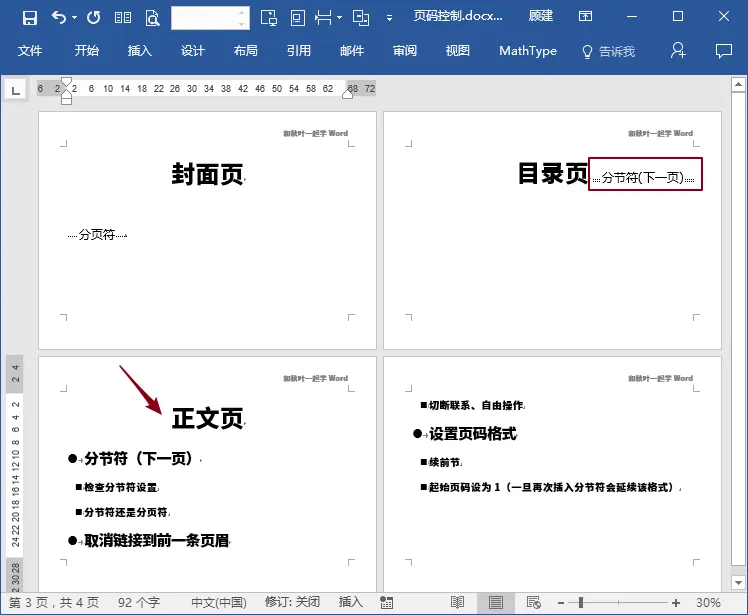Toggle track changes status 修订: 关闭
Image resolution: width=748 pixels, height=615 pixels.
pyautogui.click(x=292, y=603)
